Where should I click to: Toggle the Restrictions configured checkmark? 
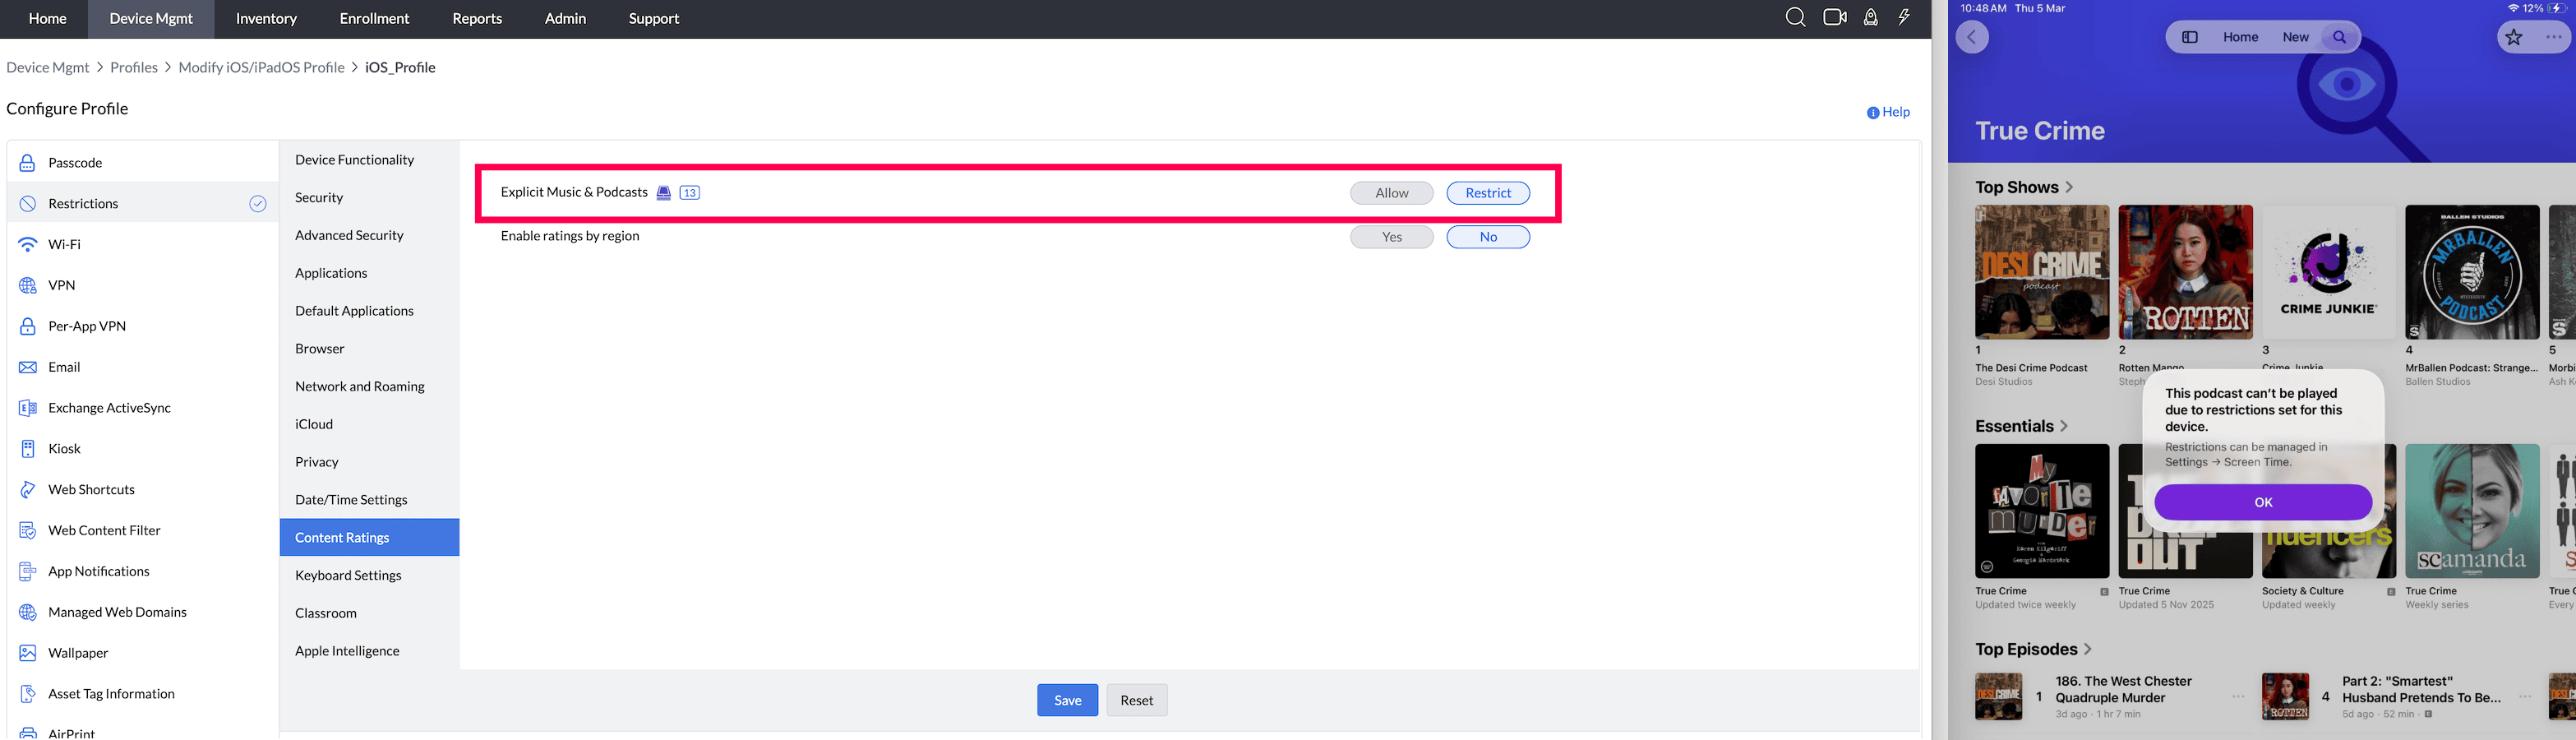(258, 204)
